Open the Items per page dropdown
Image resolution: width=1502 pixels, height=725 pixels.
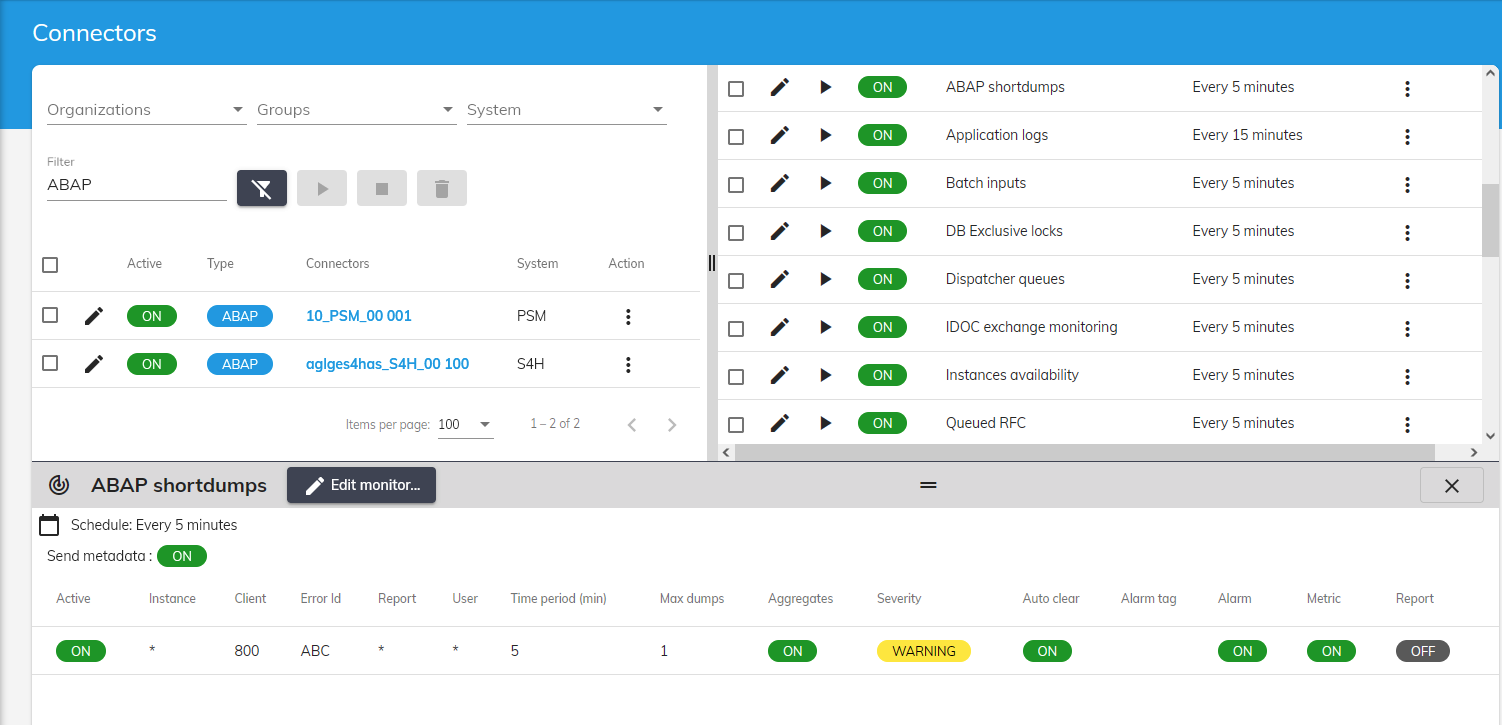pyautogui.click(x=466, y=424)
